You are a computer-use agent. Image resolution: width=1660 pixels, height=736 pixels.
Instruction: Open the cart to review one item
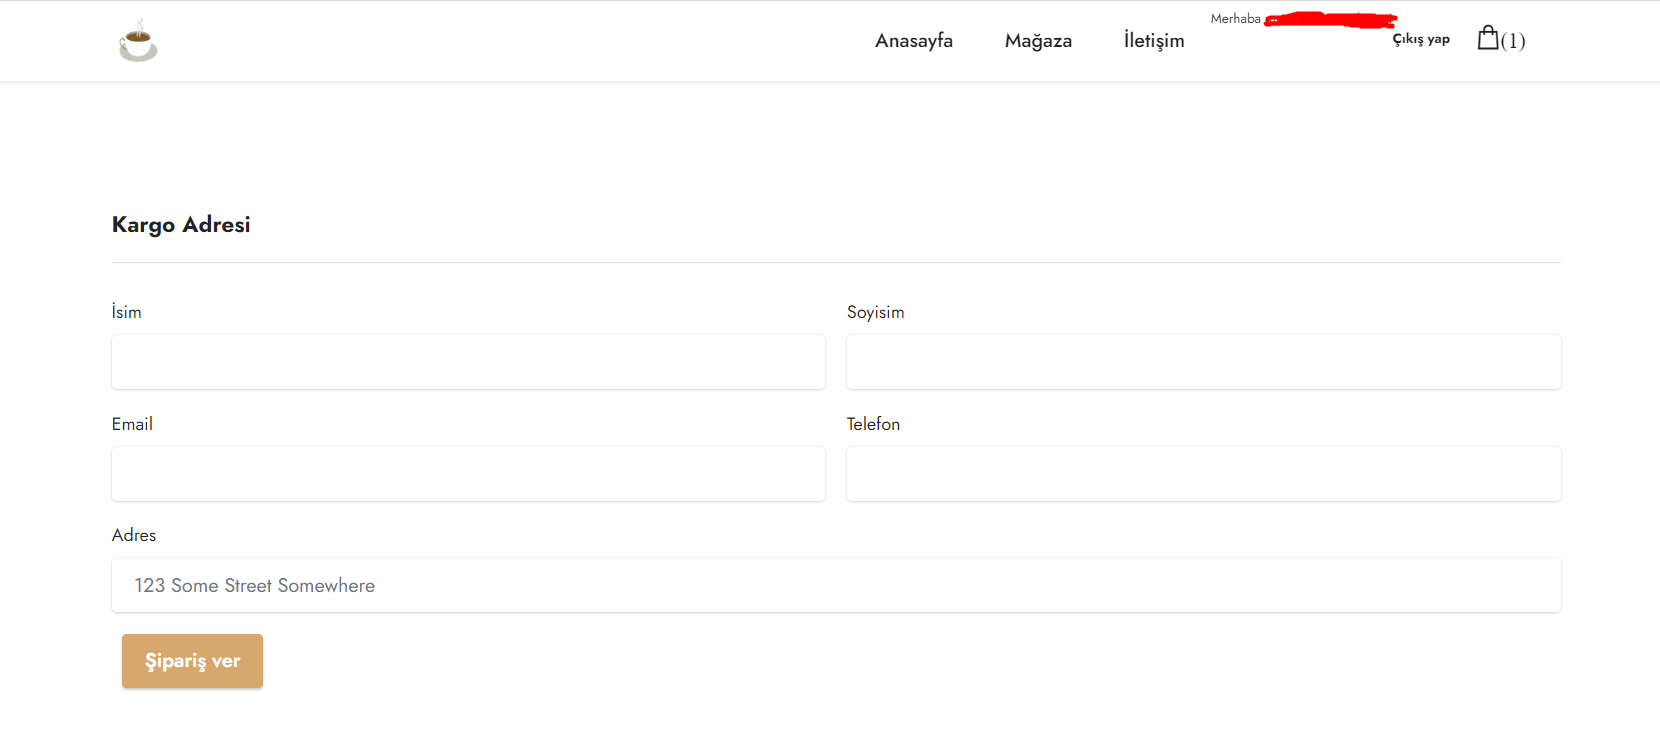[x=1500, y=40]
